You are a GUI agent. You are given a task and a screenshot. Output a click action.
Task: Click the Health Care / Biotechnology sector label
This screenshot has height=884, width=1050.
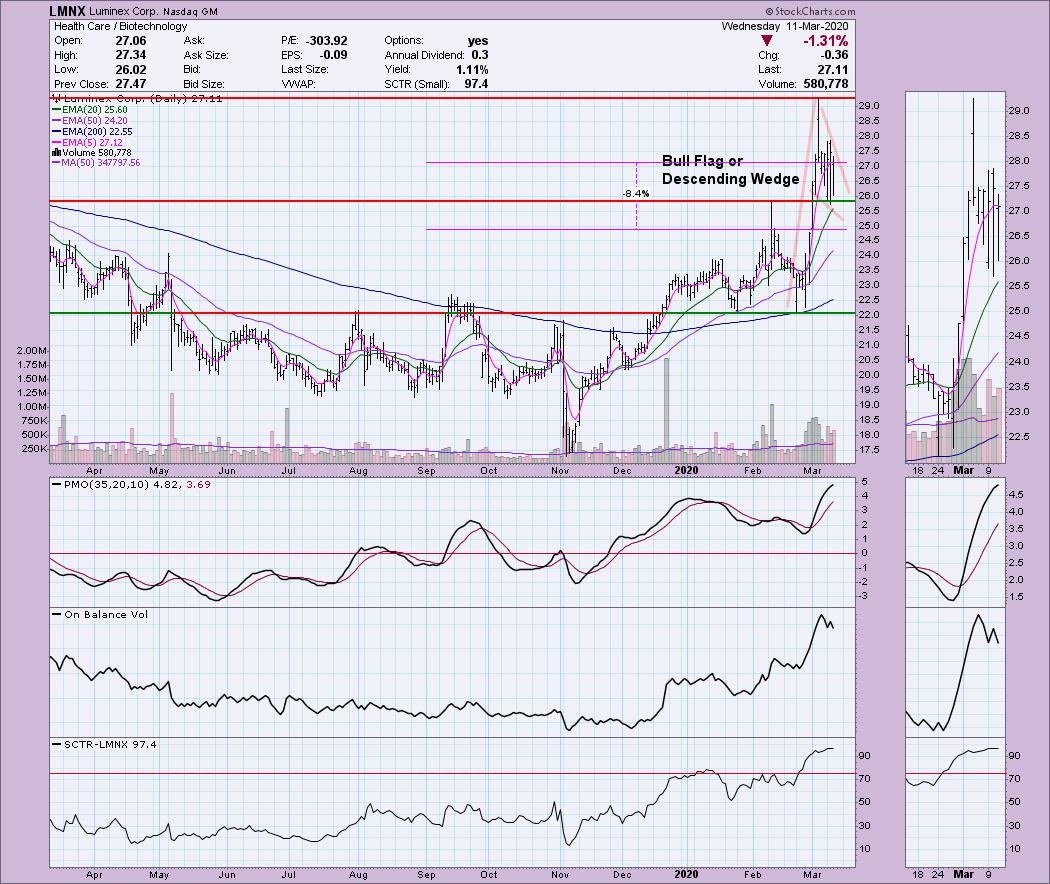(121, 26)
